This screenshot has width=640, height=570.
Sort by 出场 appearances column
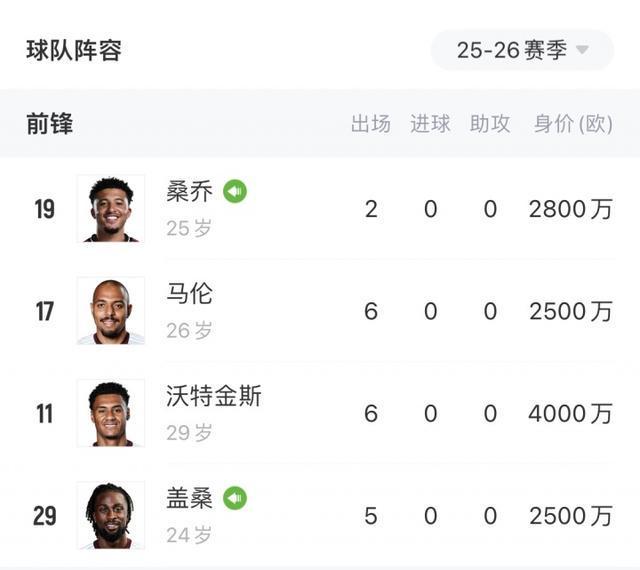click(x=371, y=124)
